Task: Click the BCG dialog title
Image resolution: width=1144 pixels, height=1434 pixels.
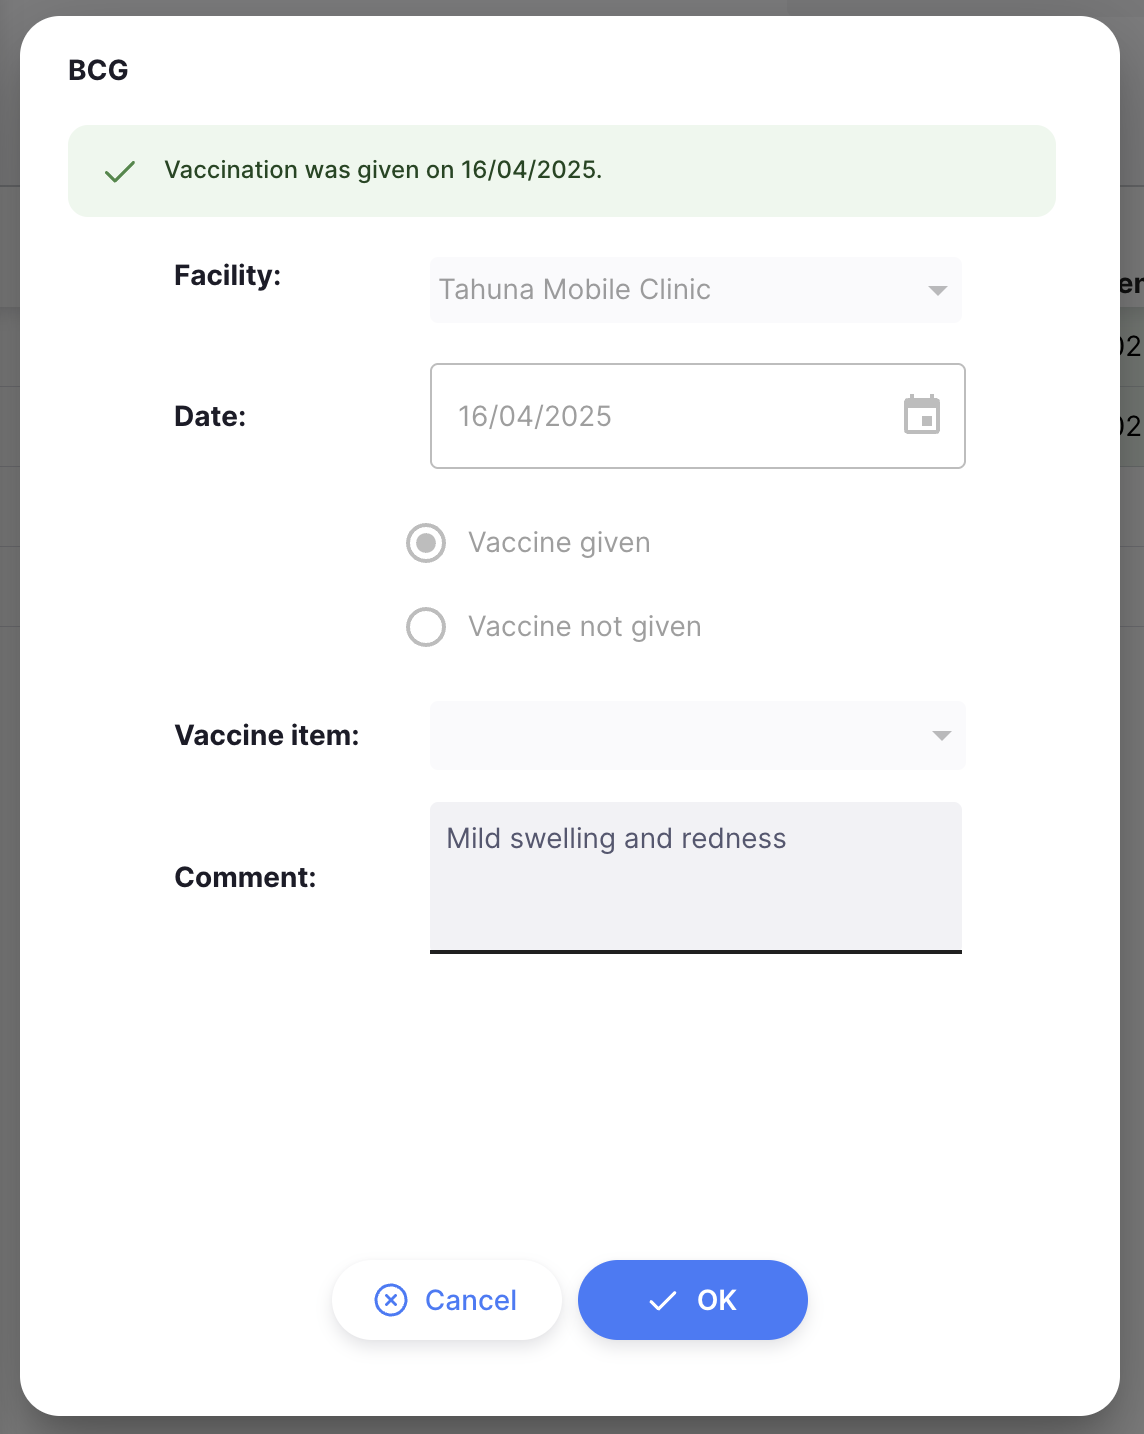Action: (x=97, y=70)
